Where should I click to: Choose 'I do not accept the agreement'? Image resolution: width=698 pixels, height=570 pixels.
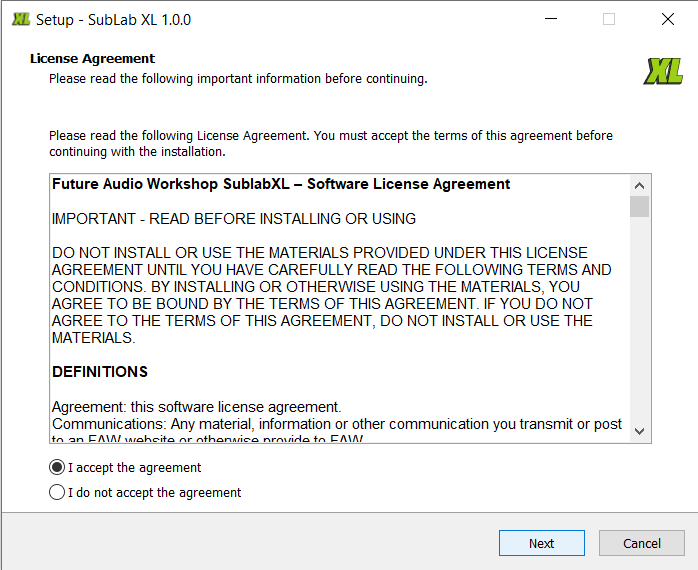point(57,492)
